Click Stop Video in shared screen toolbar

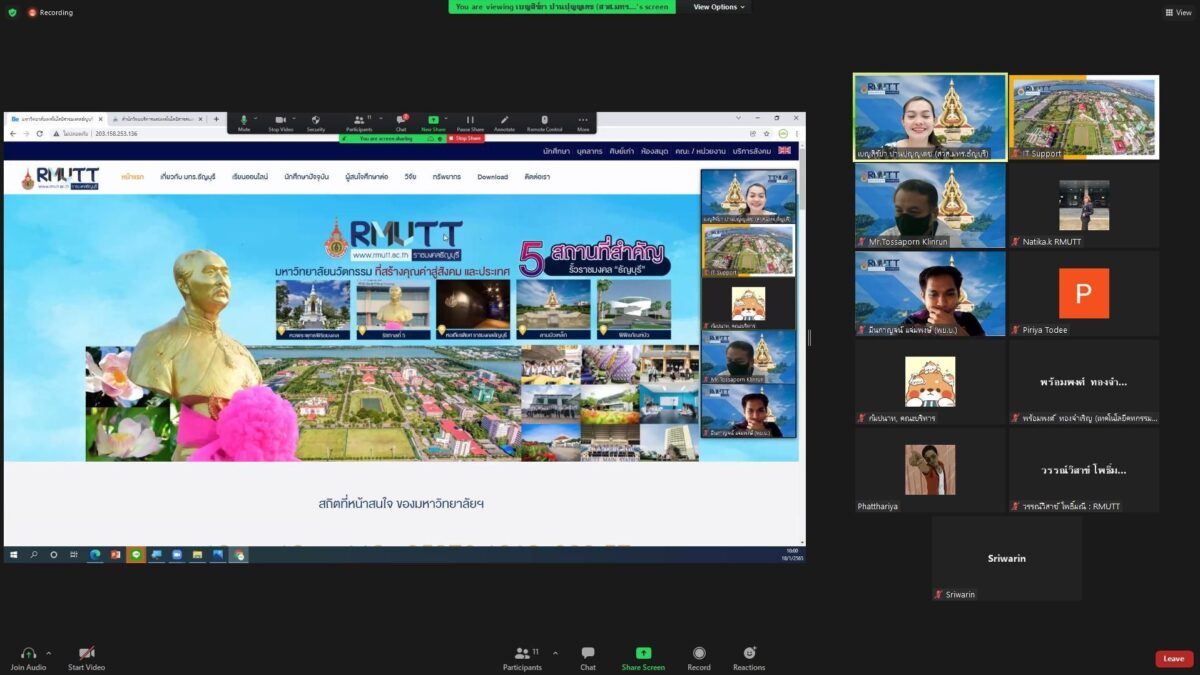tap(281, 123)
